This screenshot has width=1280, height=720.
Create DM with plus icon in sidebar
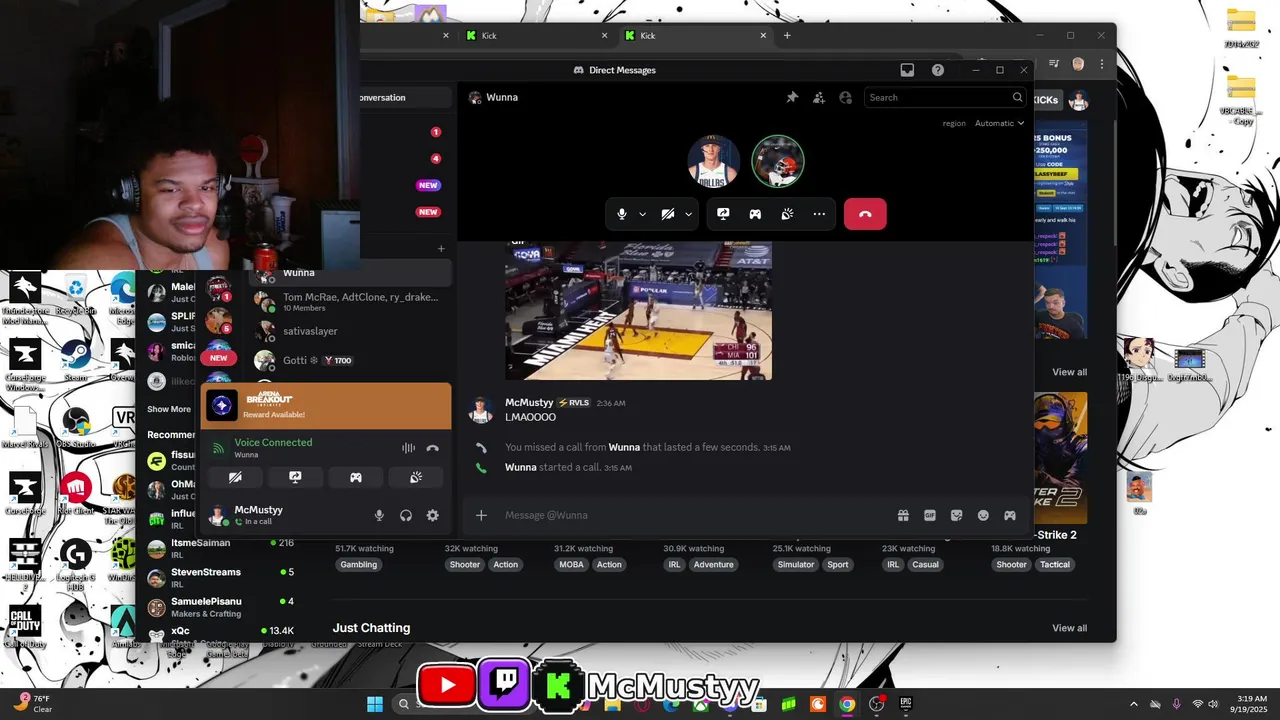441,248
